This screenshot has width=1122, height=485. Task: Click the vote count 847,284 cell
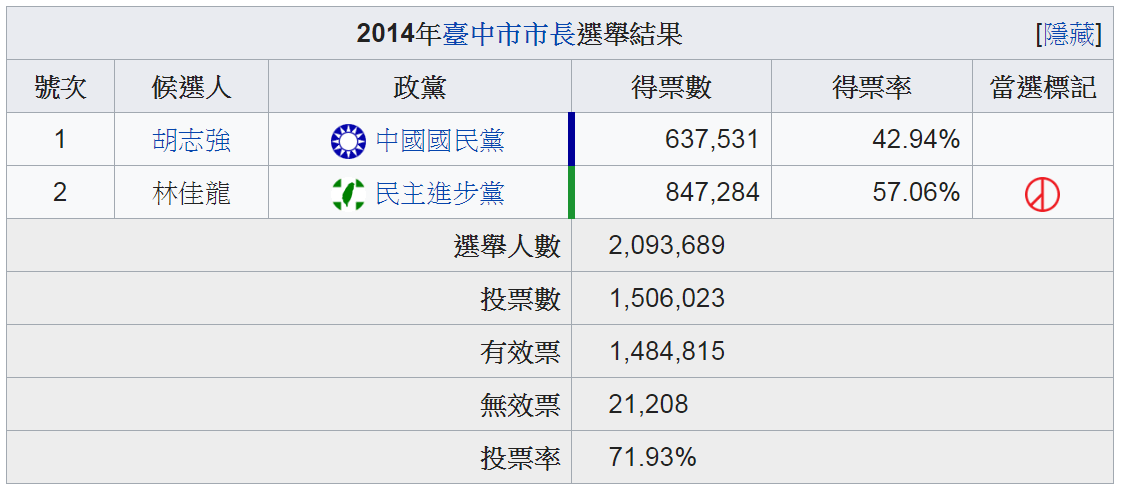pyautogui.click(x=712, y=193)
